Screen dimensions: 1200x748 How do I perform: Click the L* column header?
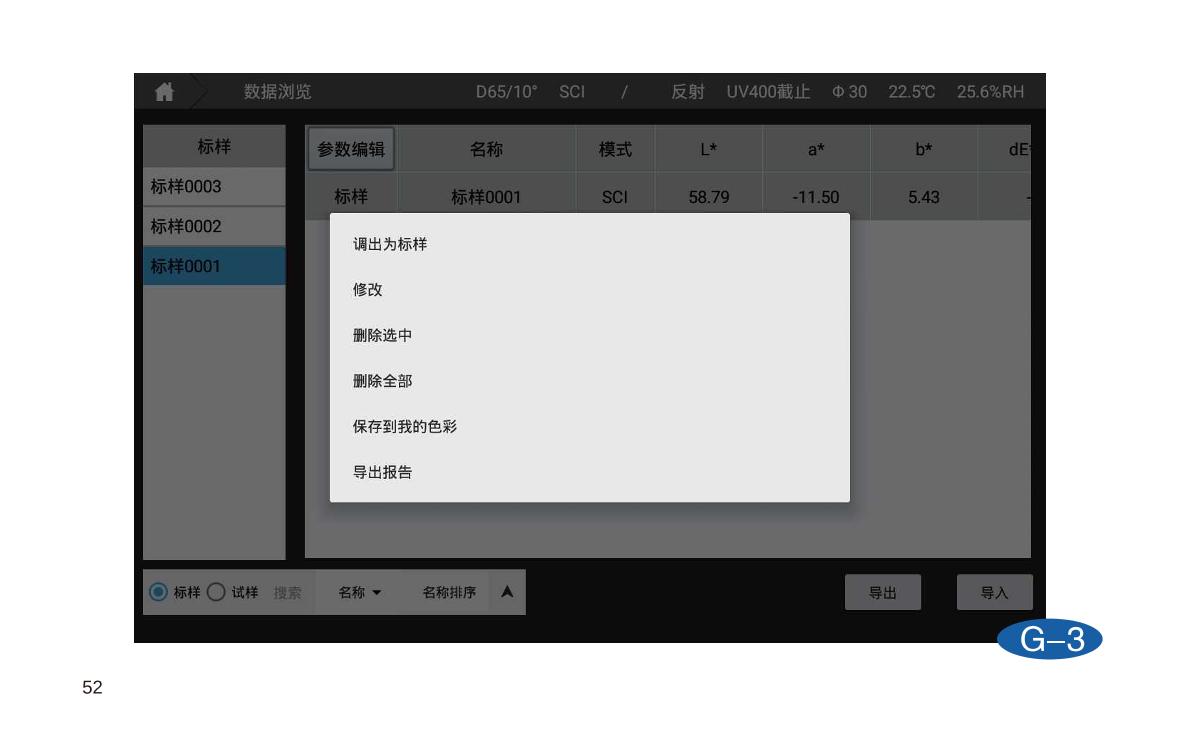(708, 149)
